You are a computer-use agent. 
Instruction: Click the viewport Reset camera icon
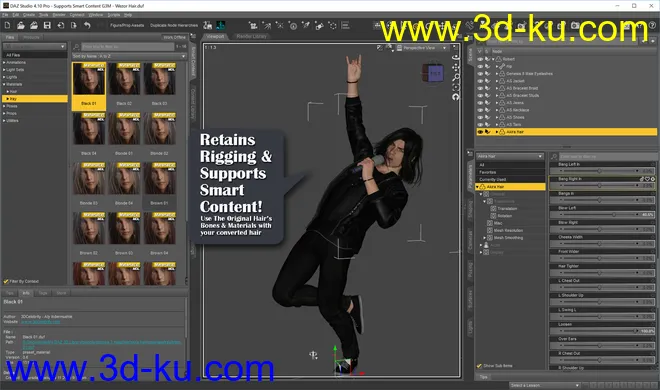455,97
